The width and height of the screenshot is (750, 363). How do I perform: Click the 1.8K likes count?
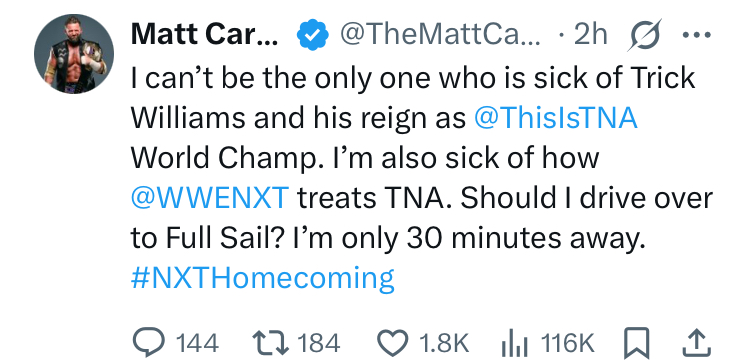click(443, 343)
